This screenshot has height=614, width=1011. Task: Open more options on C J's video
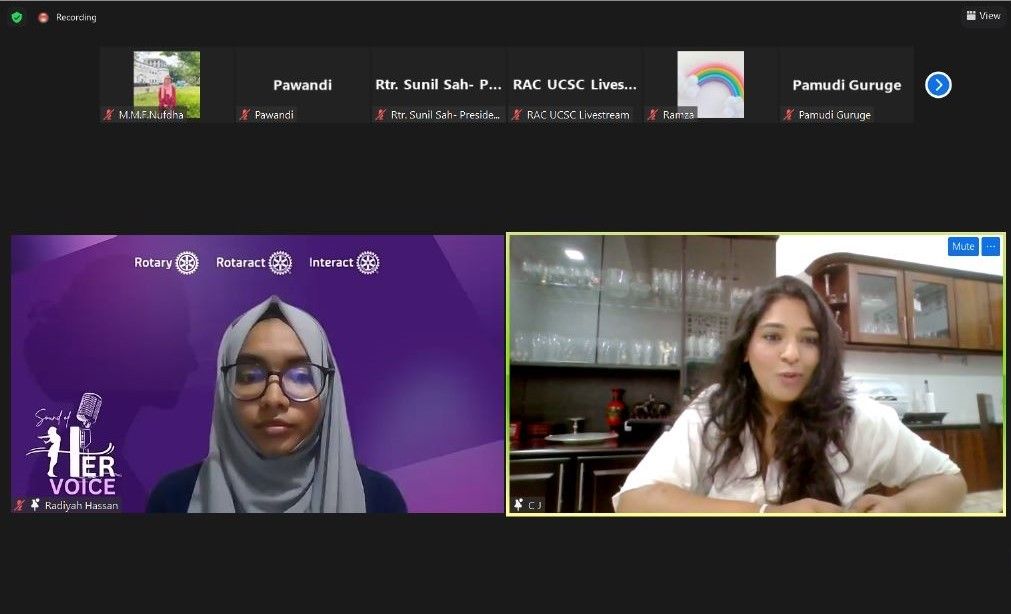click(x=990, y=246)
